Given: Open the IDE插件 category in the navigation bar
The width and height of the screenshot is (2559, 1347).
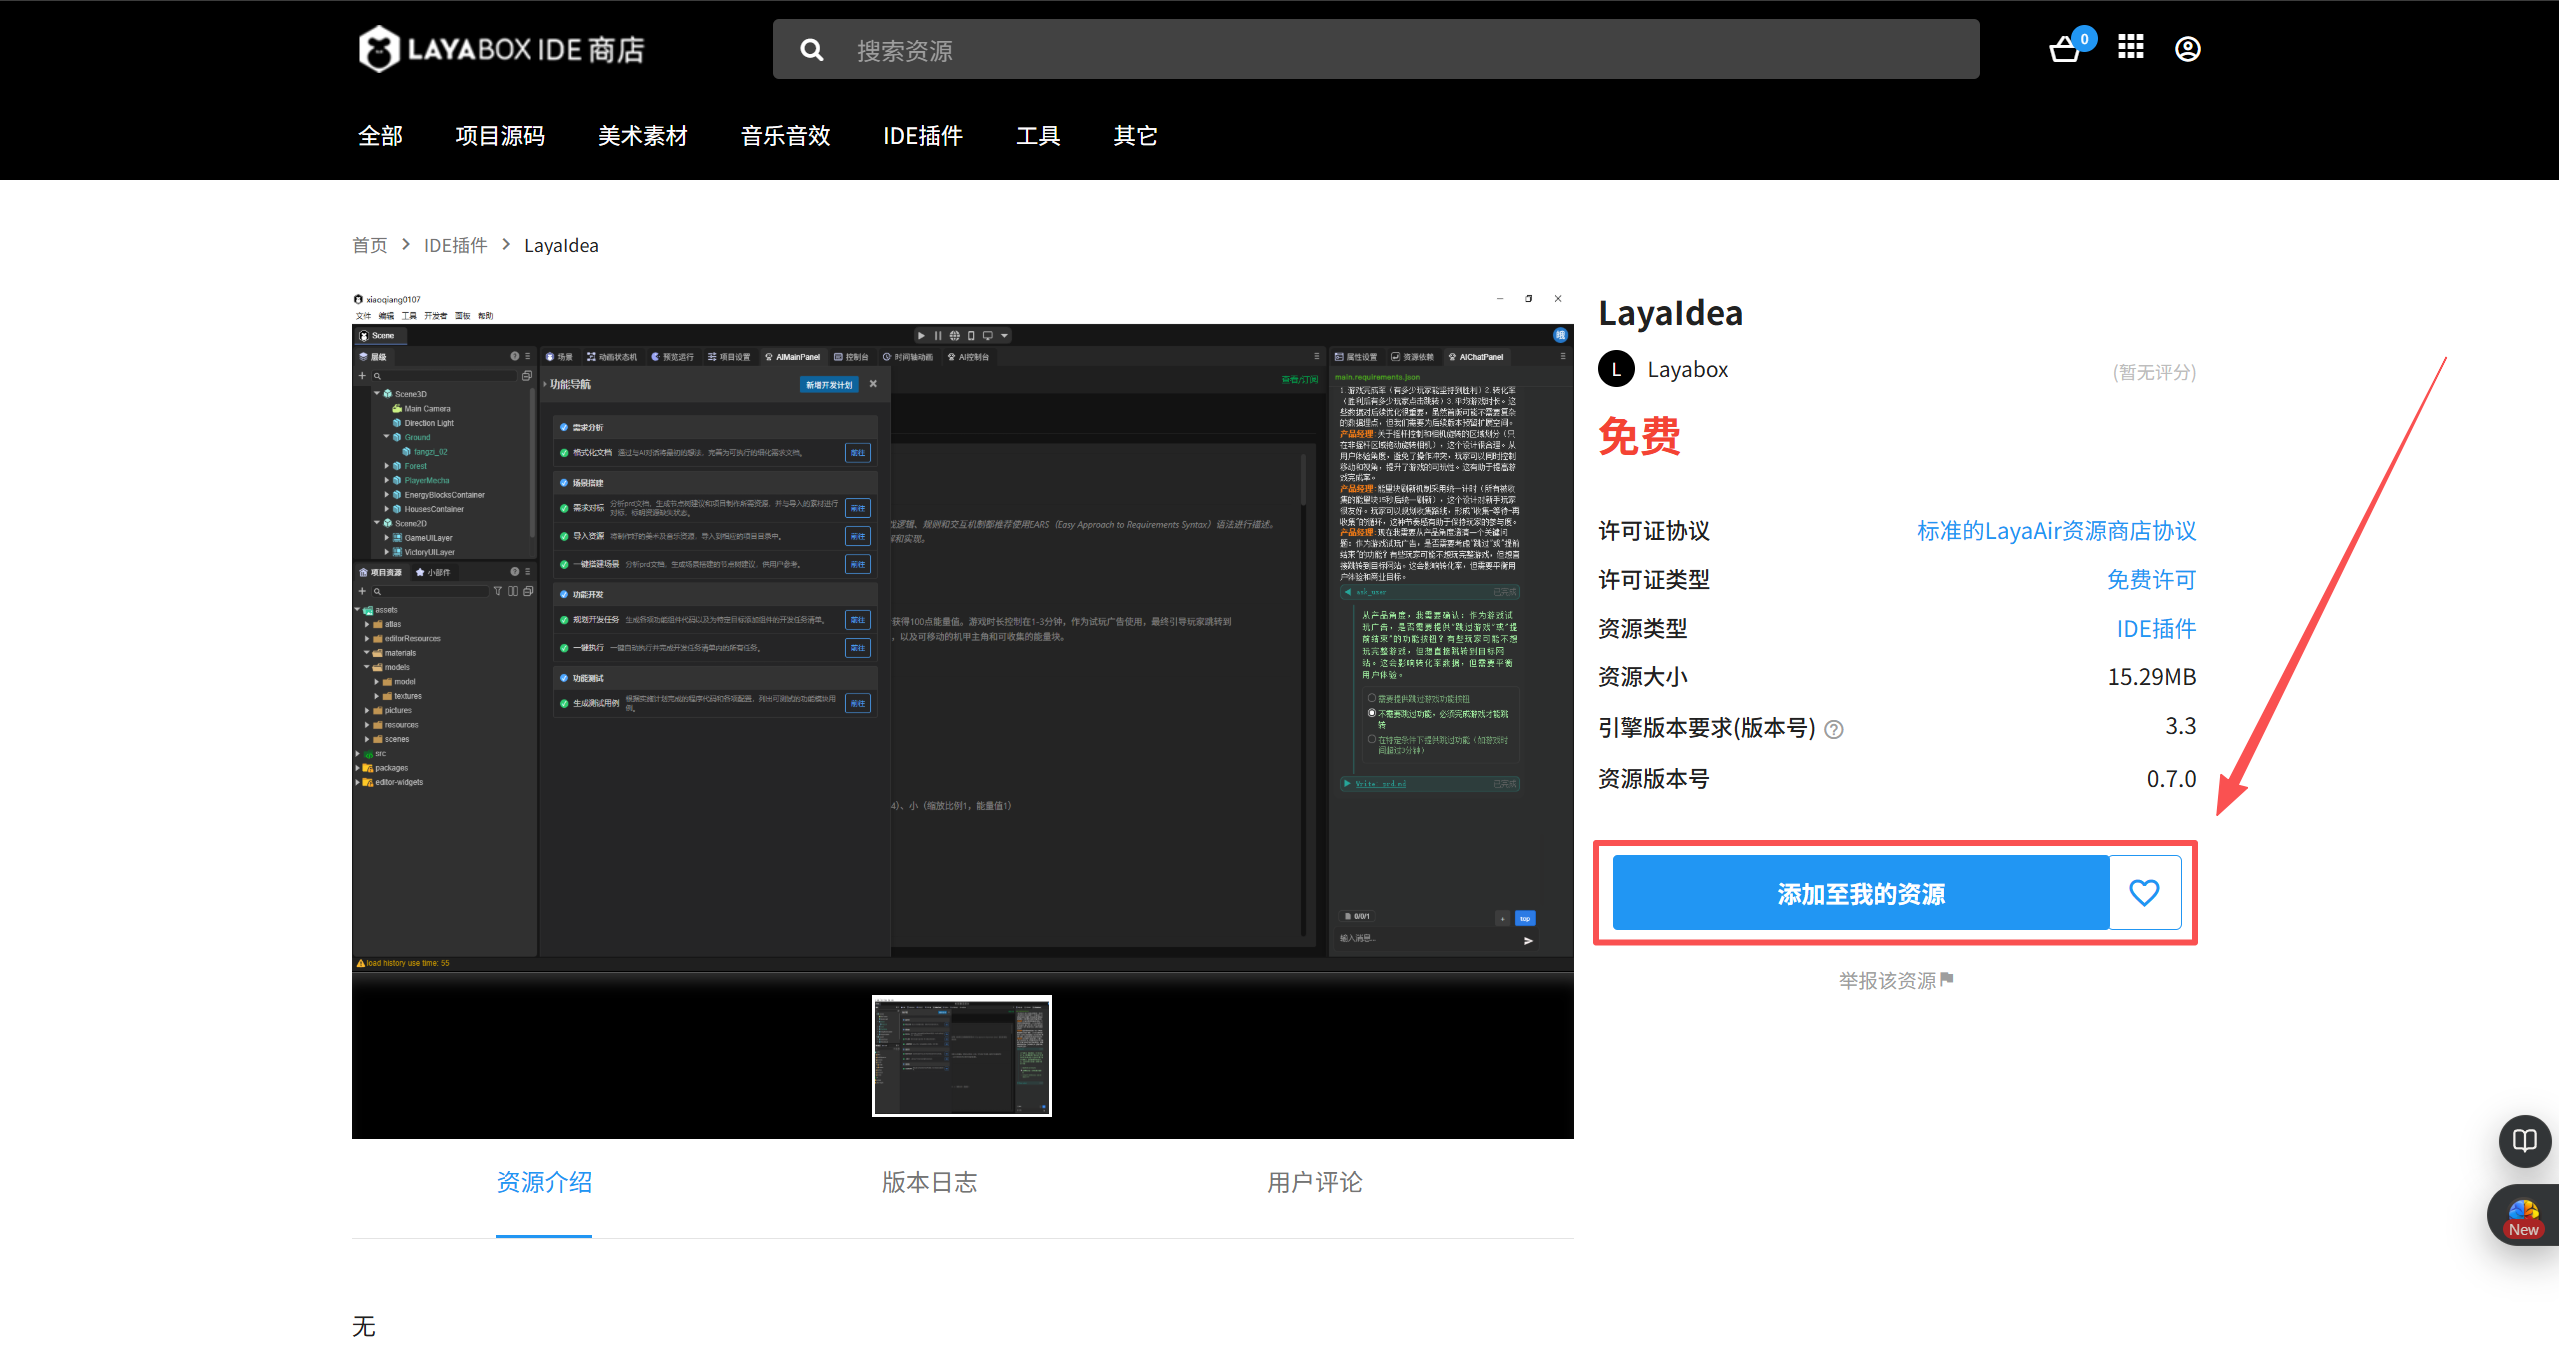Looking at the screenshot, I should pos(923,136).
